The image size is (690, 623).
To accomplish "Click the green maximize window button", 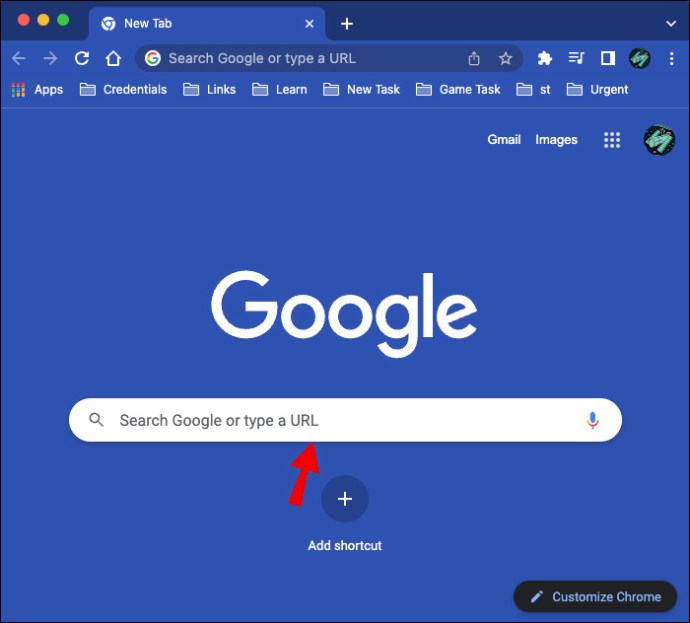I will pyautogui.click(x=63, y=20).
